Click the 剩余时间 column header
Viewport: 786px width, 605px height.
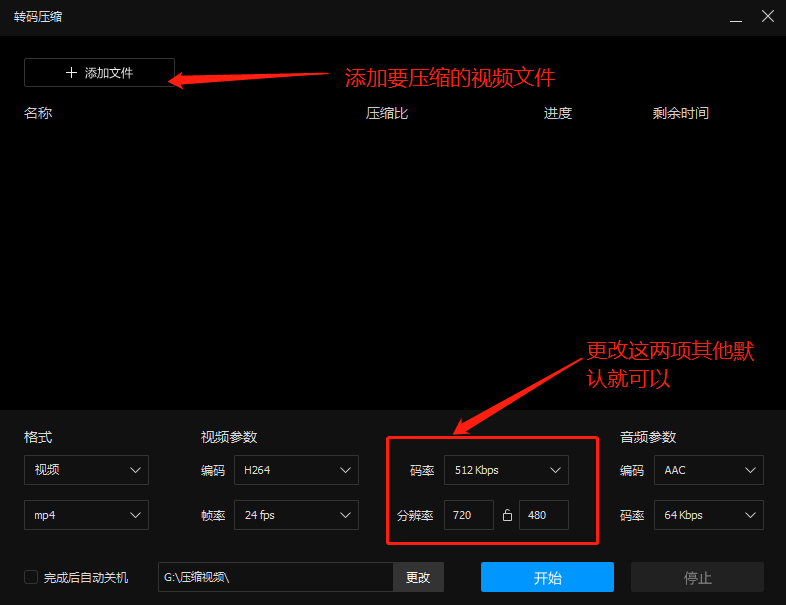pos(681,113)
